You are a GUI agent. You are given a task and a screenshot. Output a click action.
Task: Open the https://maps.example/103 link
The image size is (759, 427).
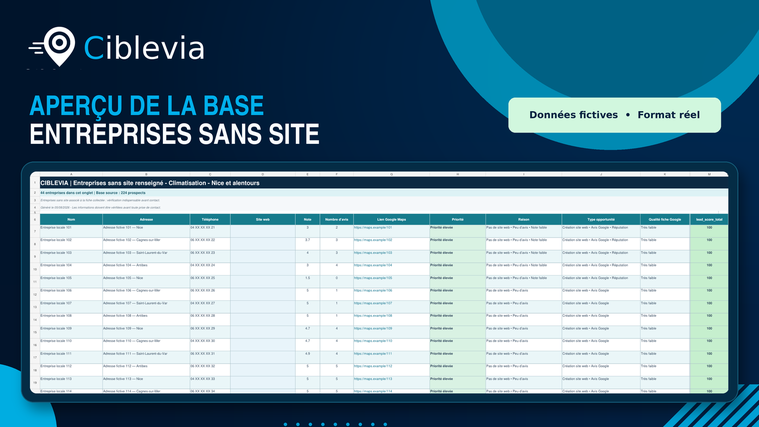point(373,253)
